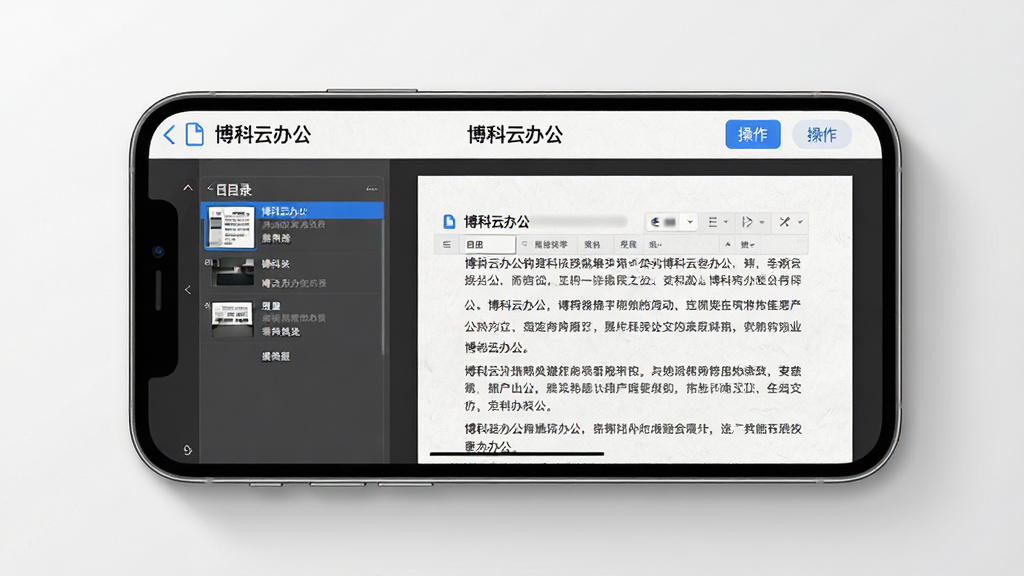Tap the 博科云办公 title inside the document
1024x576 pixels.
pos(496,222)
